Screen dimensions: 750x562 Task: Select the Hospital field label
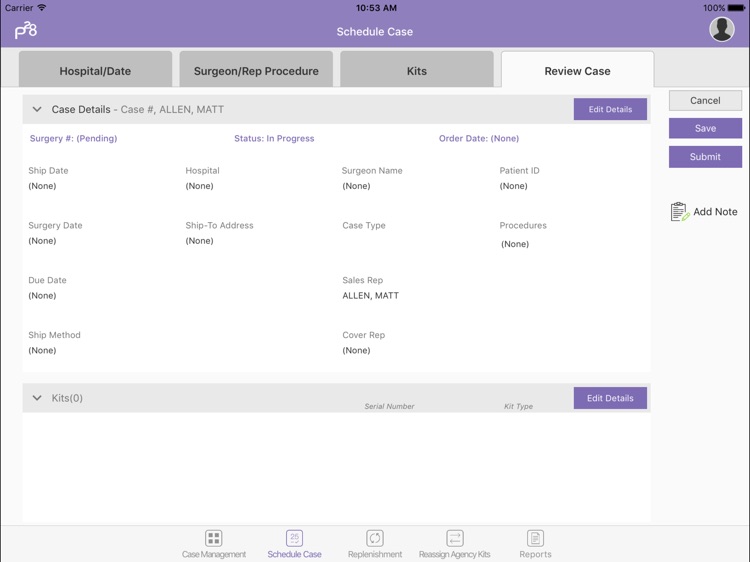pos(202,170)
